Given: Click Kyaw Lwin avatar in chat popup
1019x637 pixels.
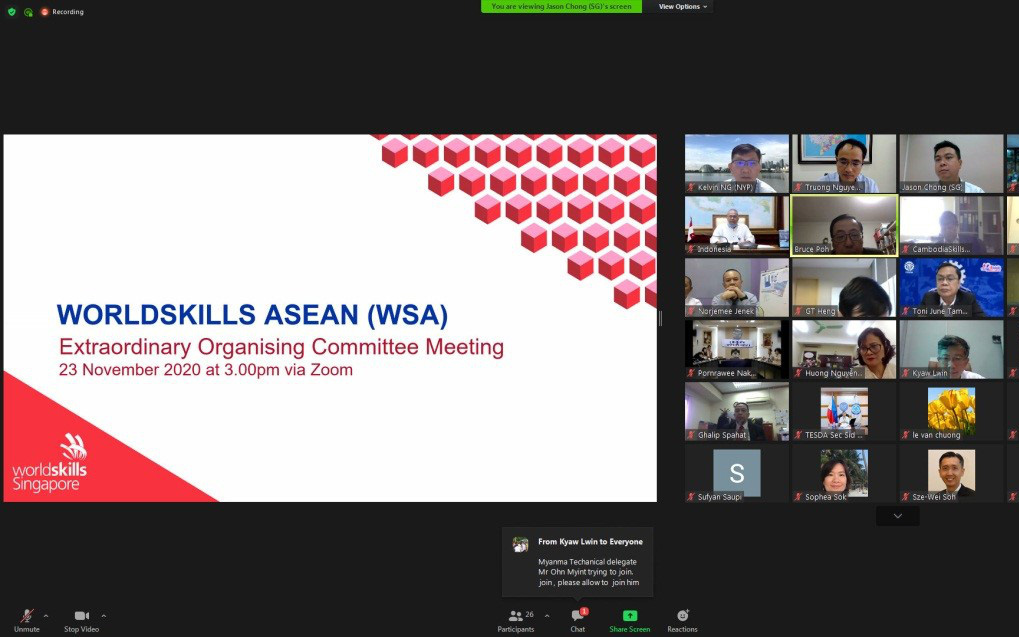Looking at the screenshot, I should [520, 545].
